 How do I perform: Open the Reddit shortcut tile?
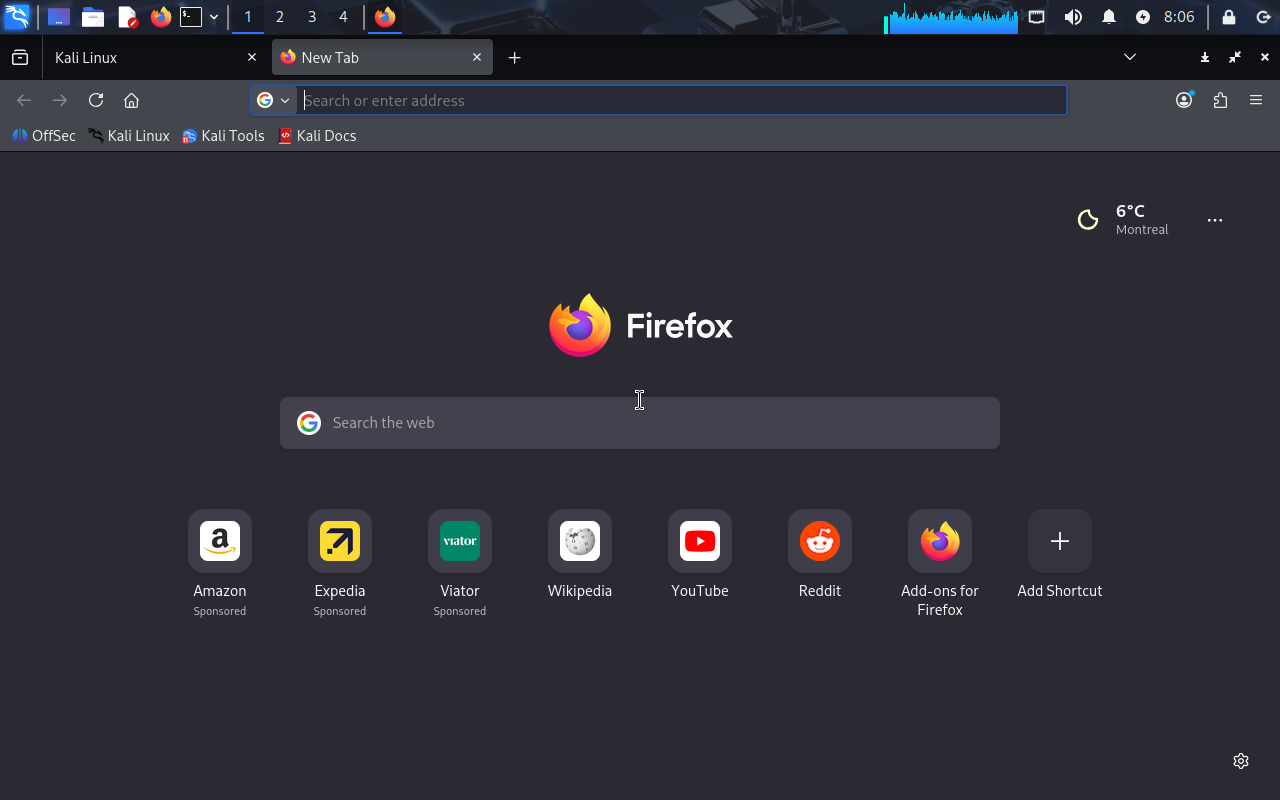(820, 541)
